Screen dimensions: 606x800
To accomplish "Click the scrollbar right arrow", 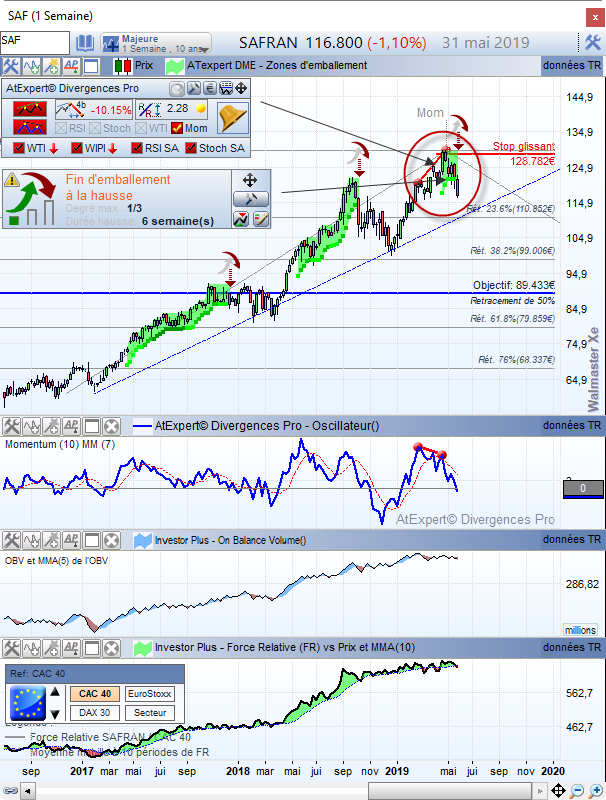I will tap(540, 792).
